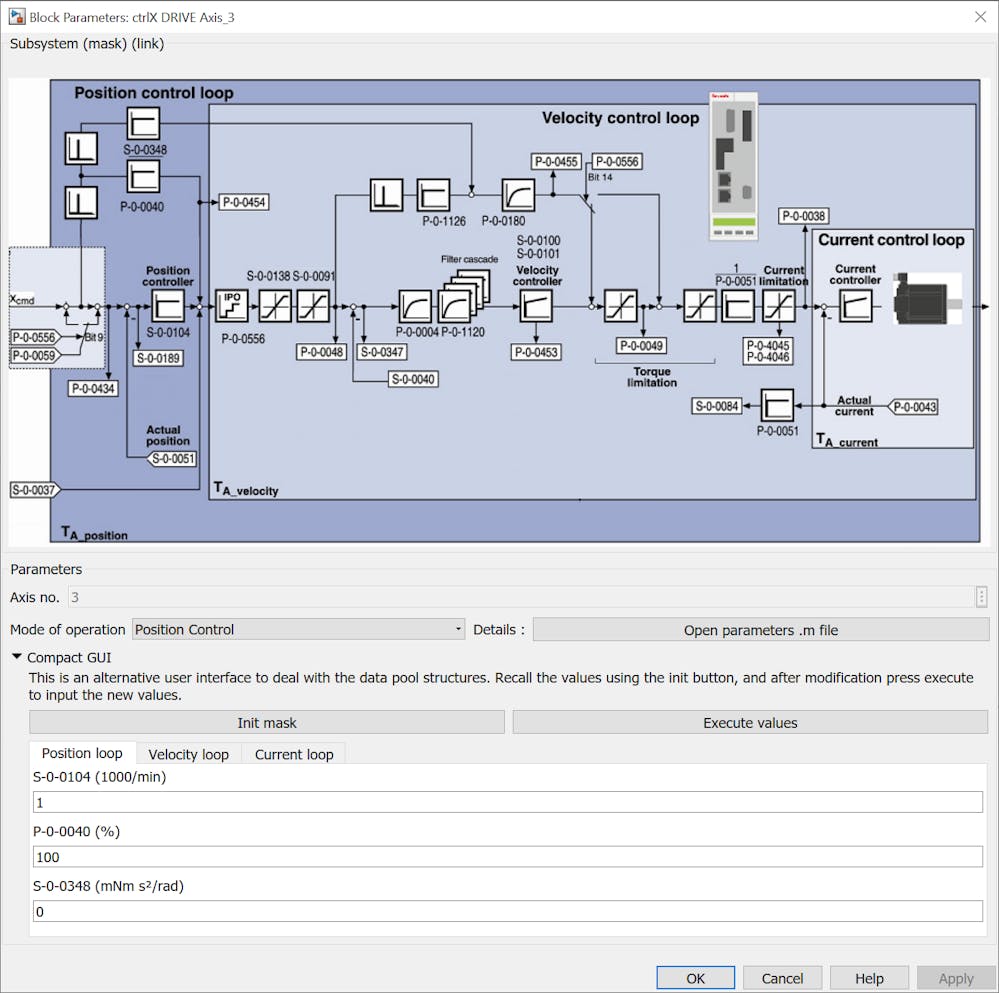
Task: Click the P-0-0059 parameter label
Action: (x=35, y=355)
